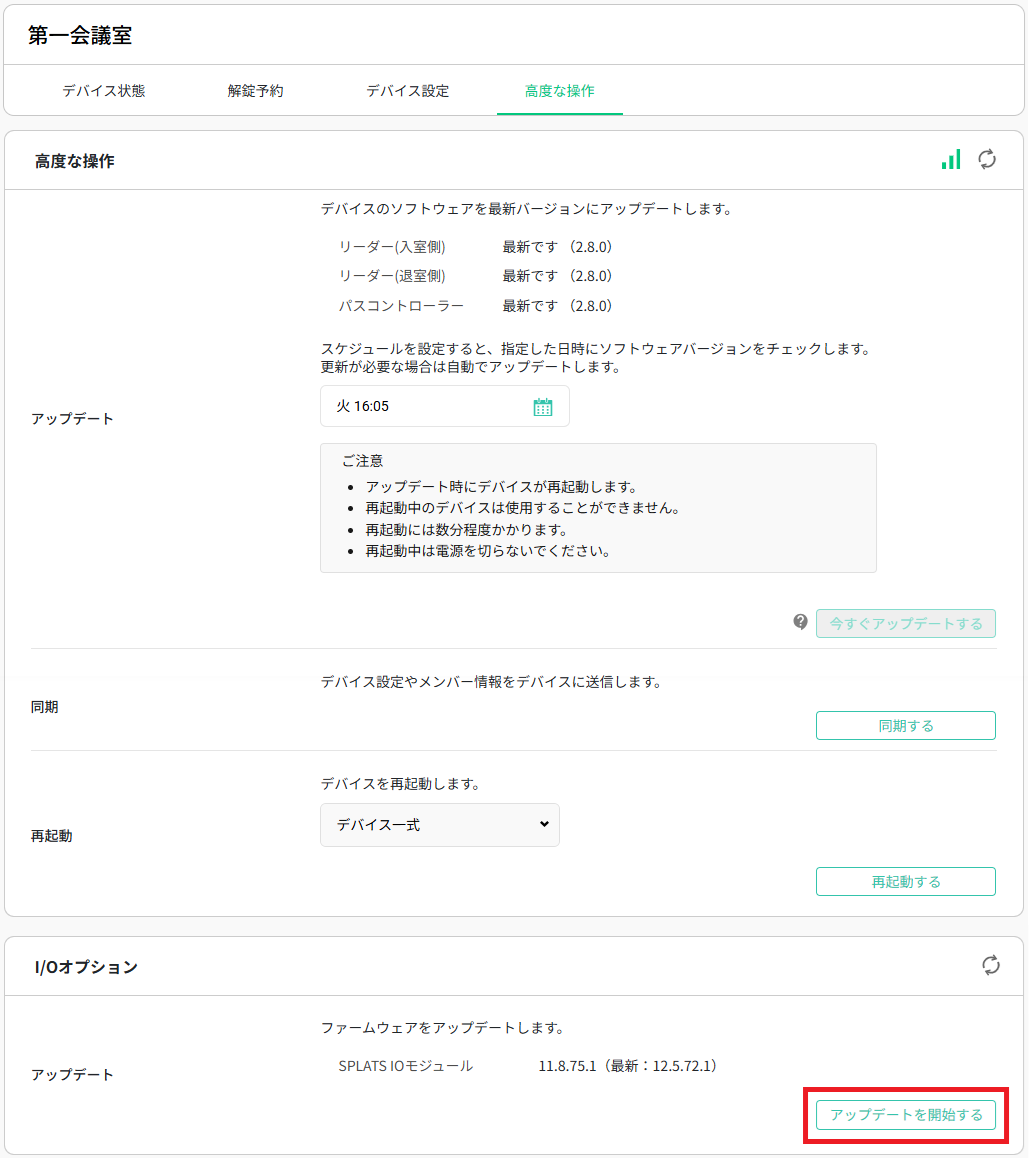Click version text 11.8.75.1（最新：12.5.72.1）
Viewport: 1030px width, 1158px height.
(x=628, y=1066)
